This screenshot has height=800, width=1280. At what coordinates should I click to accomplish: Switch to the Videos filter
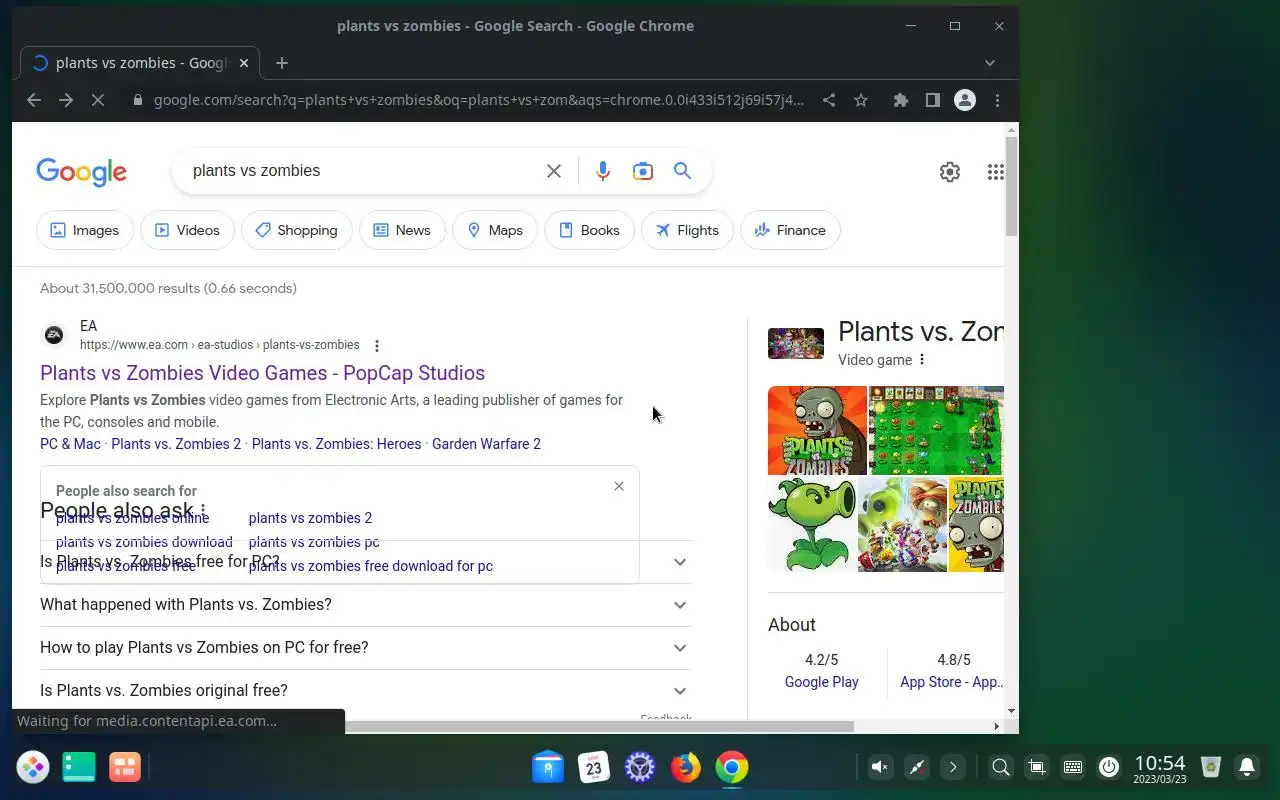point(187,230)
